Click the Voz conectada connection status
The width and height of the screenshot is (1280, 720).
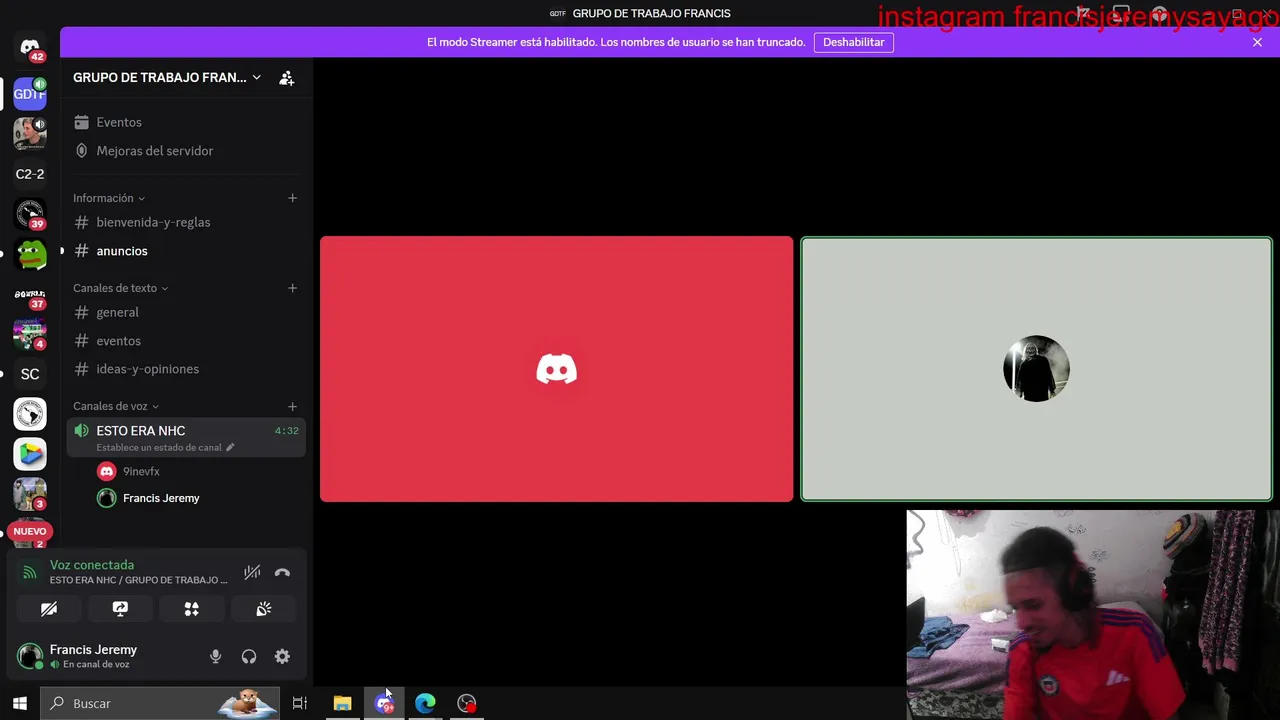(92, 565)
